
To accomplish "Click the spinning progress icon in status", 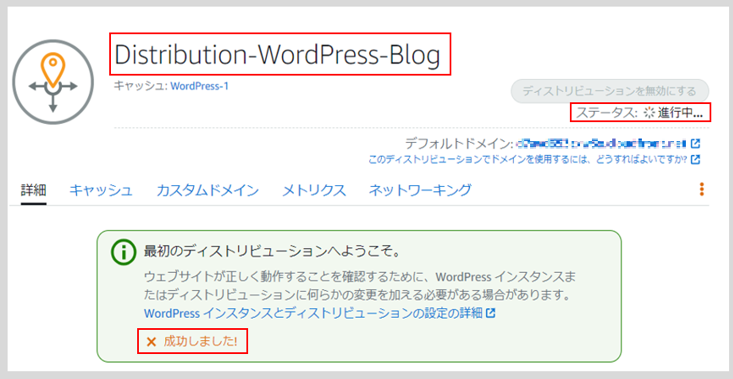I will tap(649, 113).
